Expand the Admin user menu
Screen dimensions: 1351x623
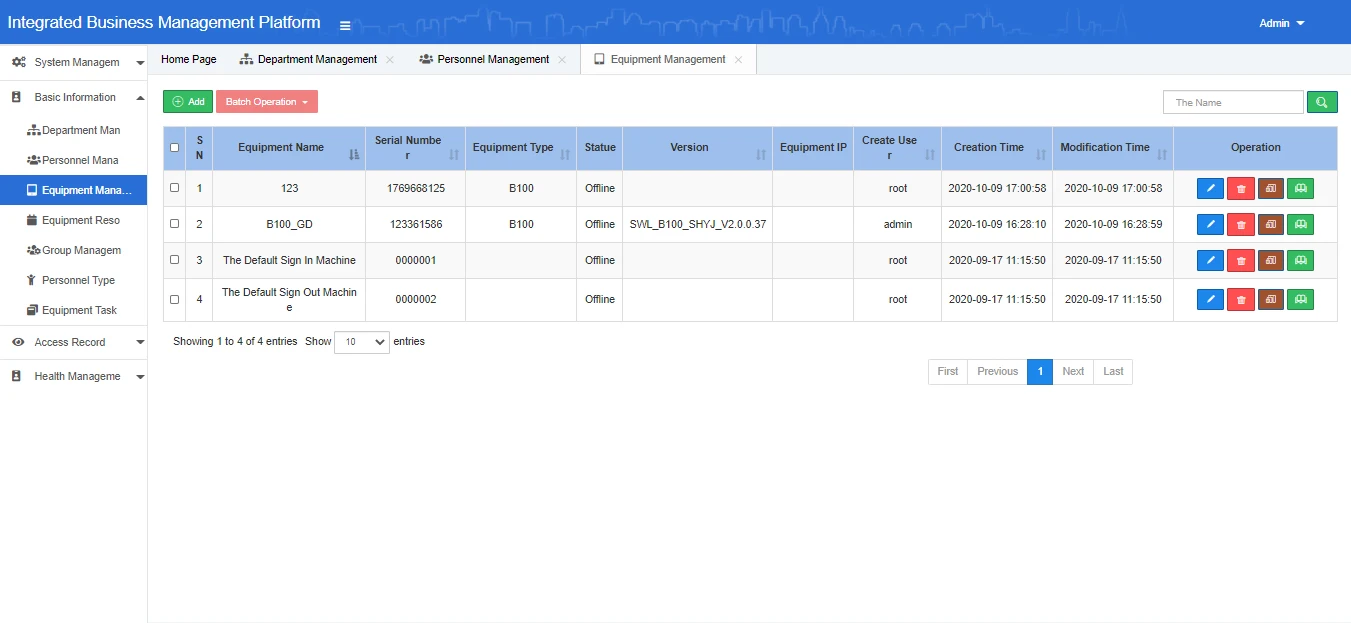1281,23
